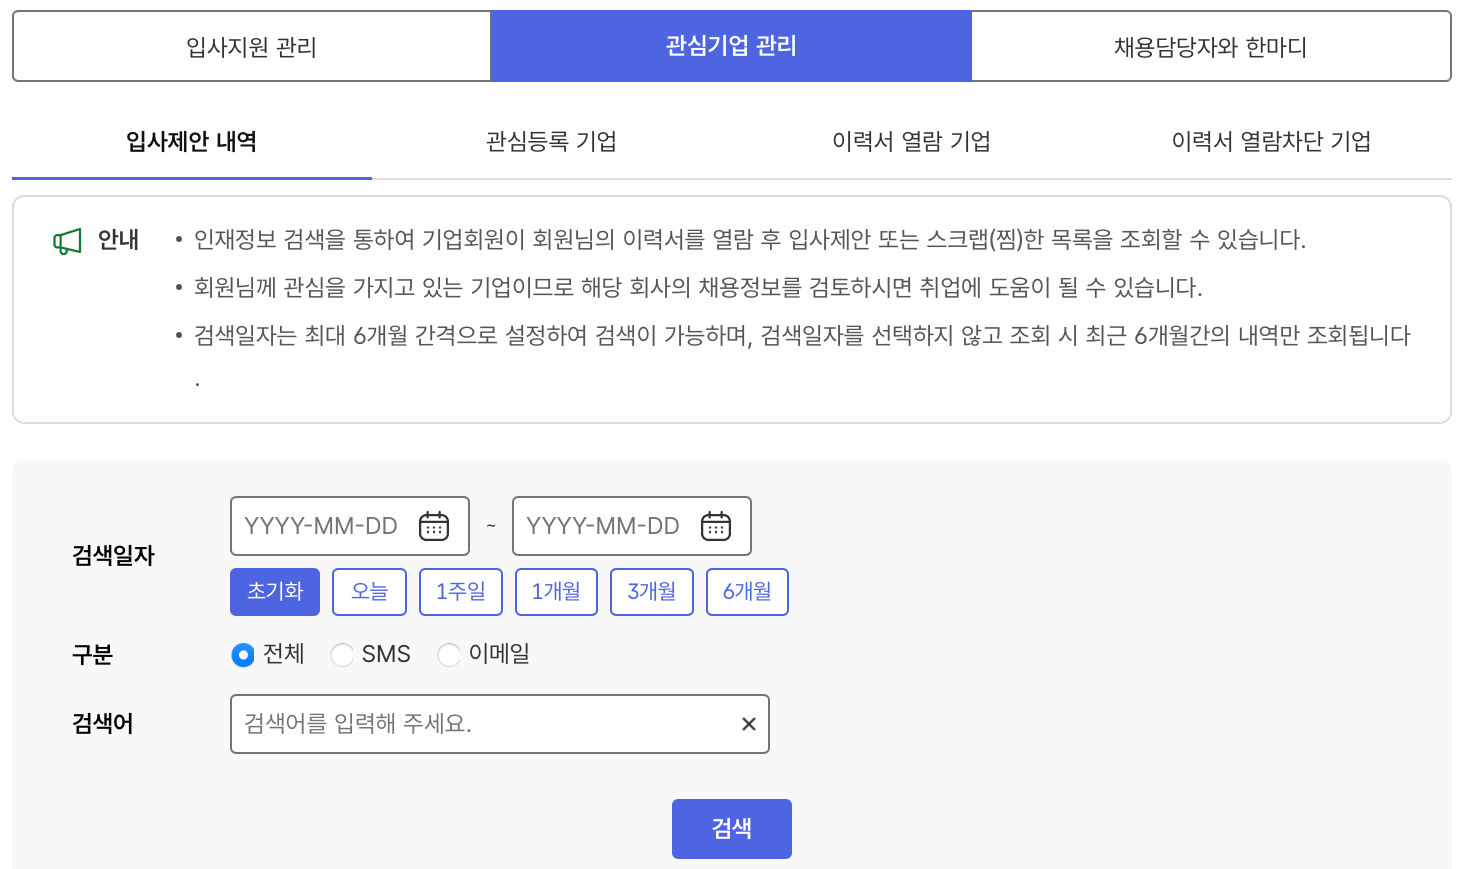The image size is (1467, 869).
Task: Open the end date calendar picker
Action: [715, 525]
